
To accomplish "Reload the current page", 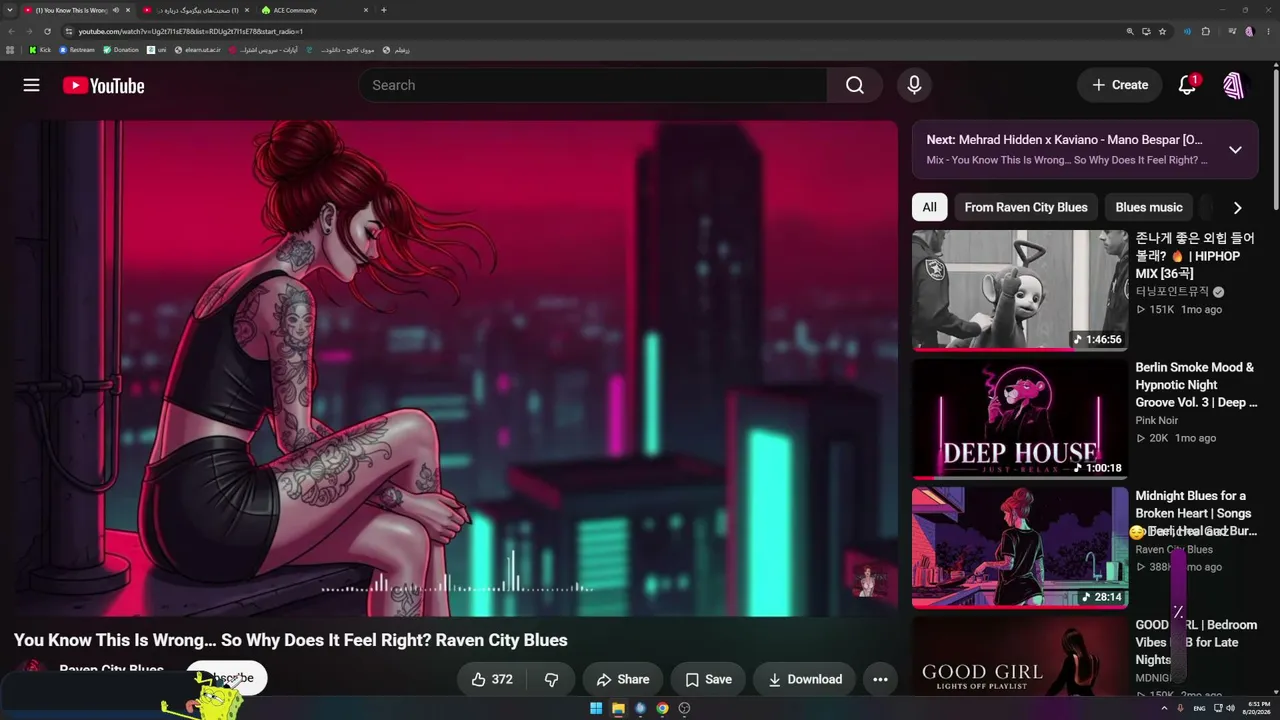I will point(47,31).
